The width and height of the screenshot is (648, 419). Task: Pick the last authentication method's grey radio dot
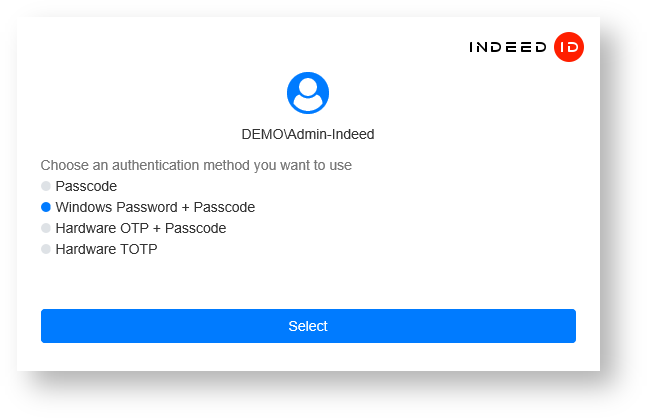[46, 249]
